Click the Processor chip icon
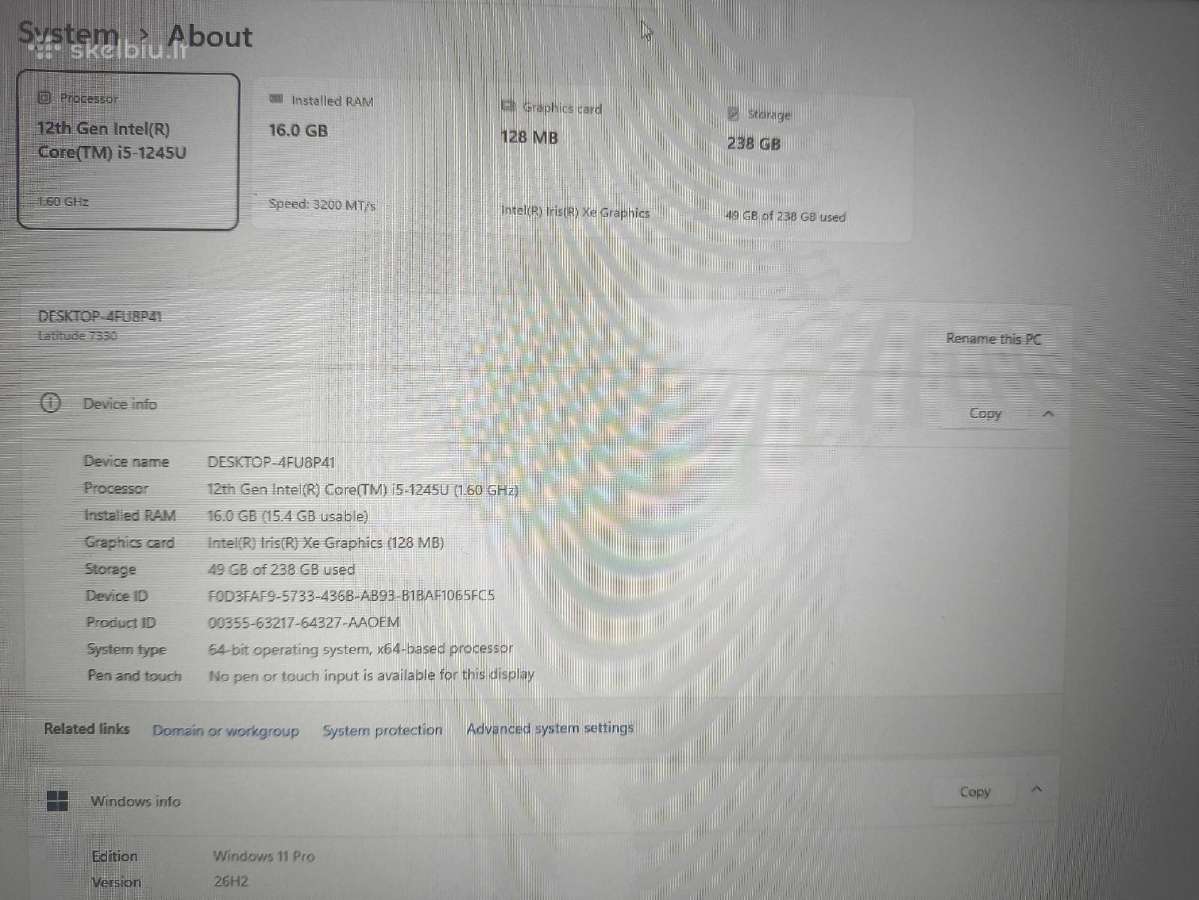Screen dimensions: 1199x900 (x=44, y=97)
